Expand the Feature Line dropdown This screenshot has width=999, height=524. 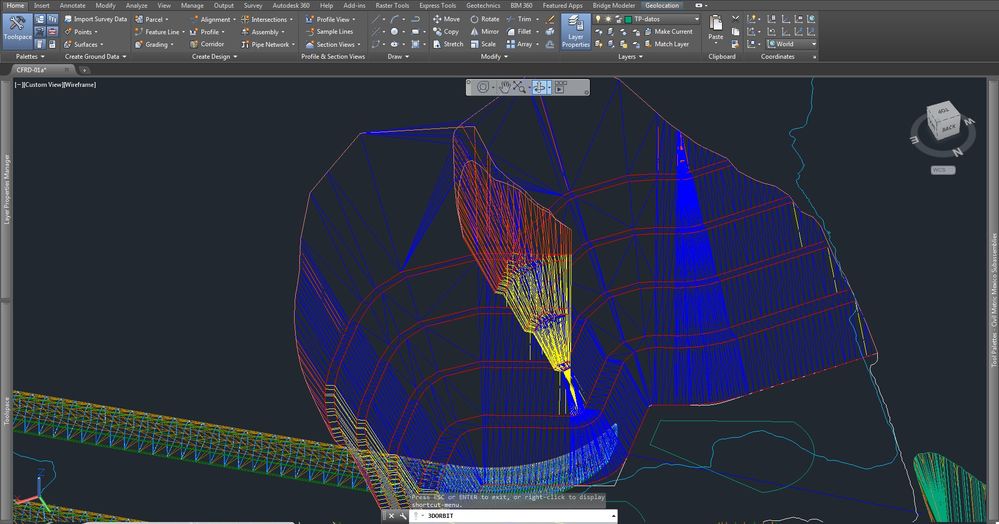click(159, 32)
